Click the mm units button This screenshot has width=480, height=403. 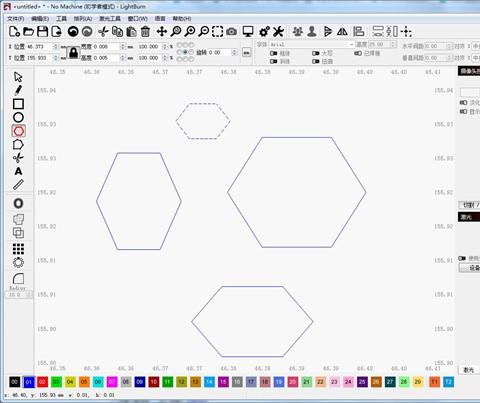pos(246,52)
